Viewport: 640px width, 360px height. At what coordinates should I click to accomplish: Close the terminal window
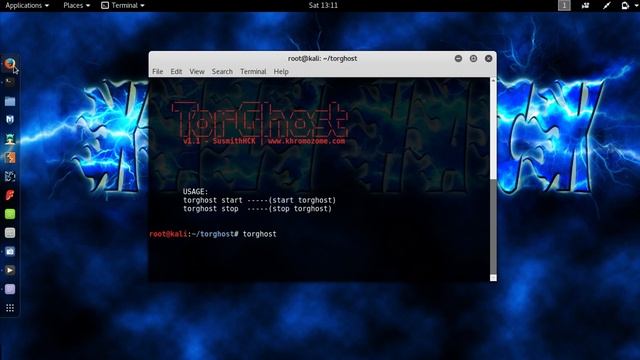click(489, 58)
